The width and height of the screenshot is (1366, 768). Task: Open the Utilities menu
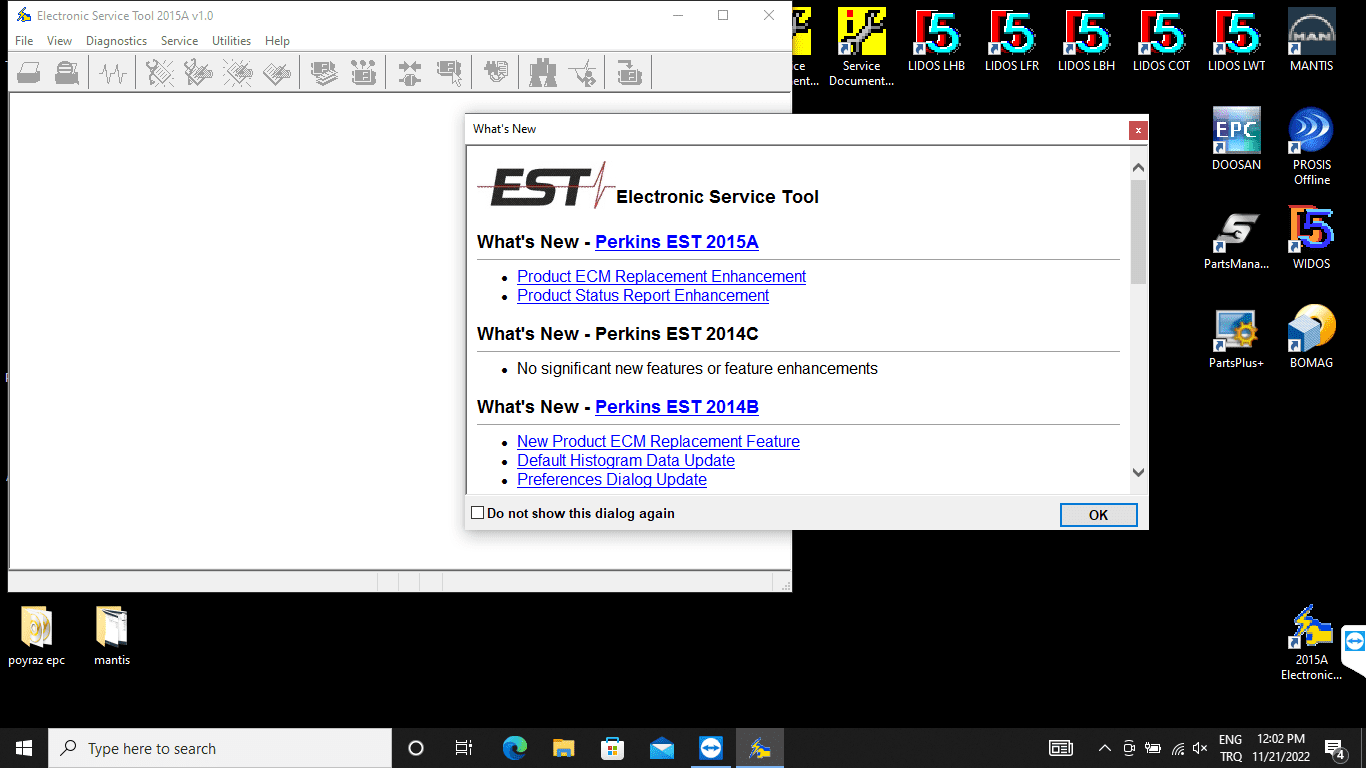coord(231,41)
